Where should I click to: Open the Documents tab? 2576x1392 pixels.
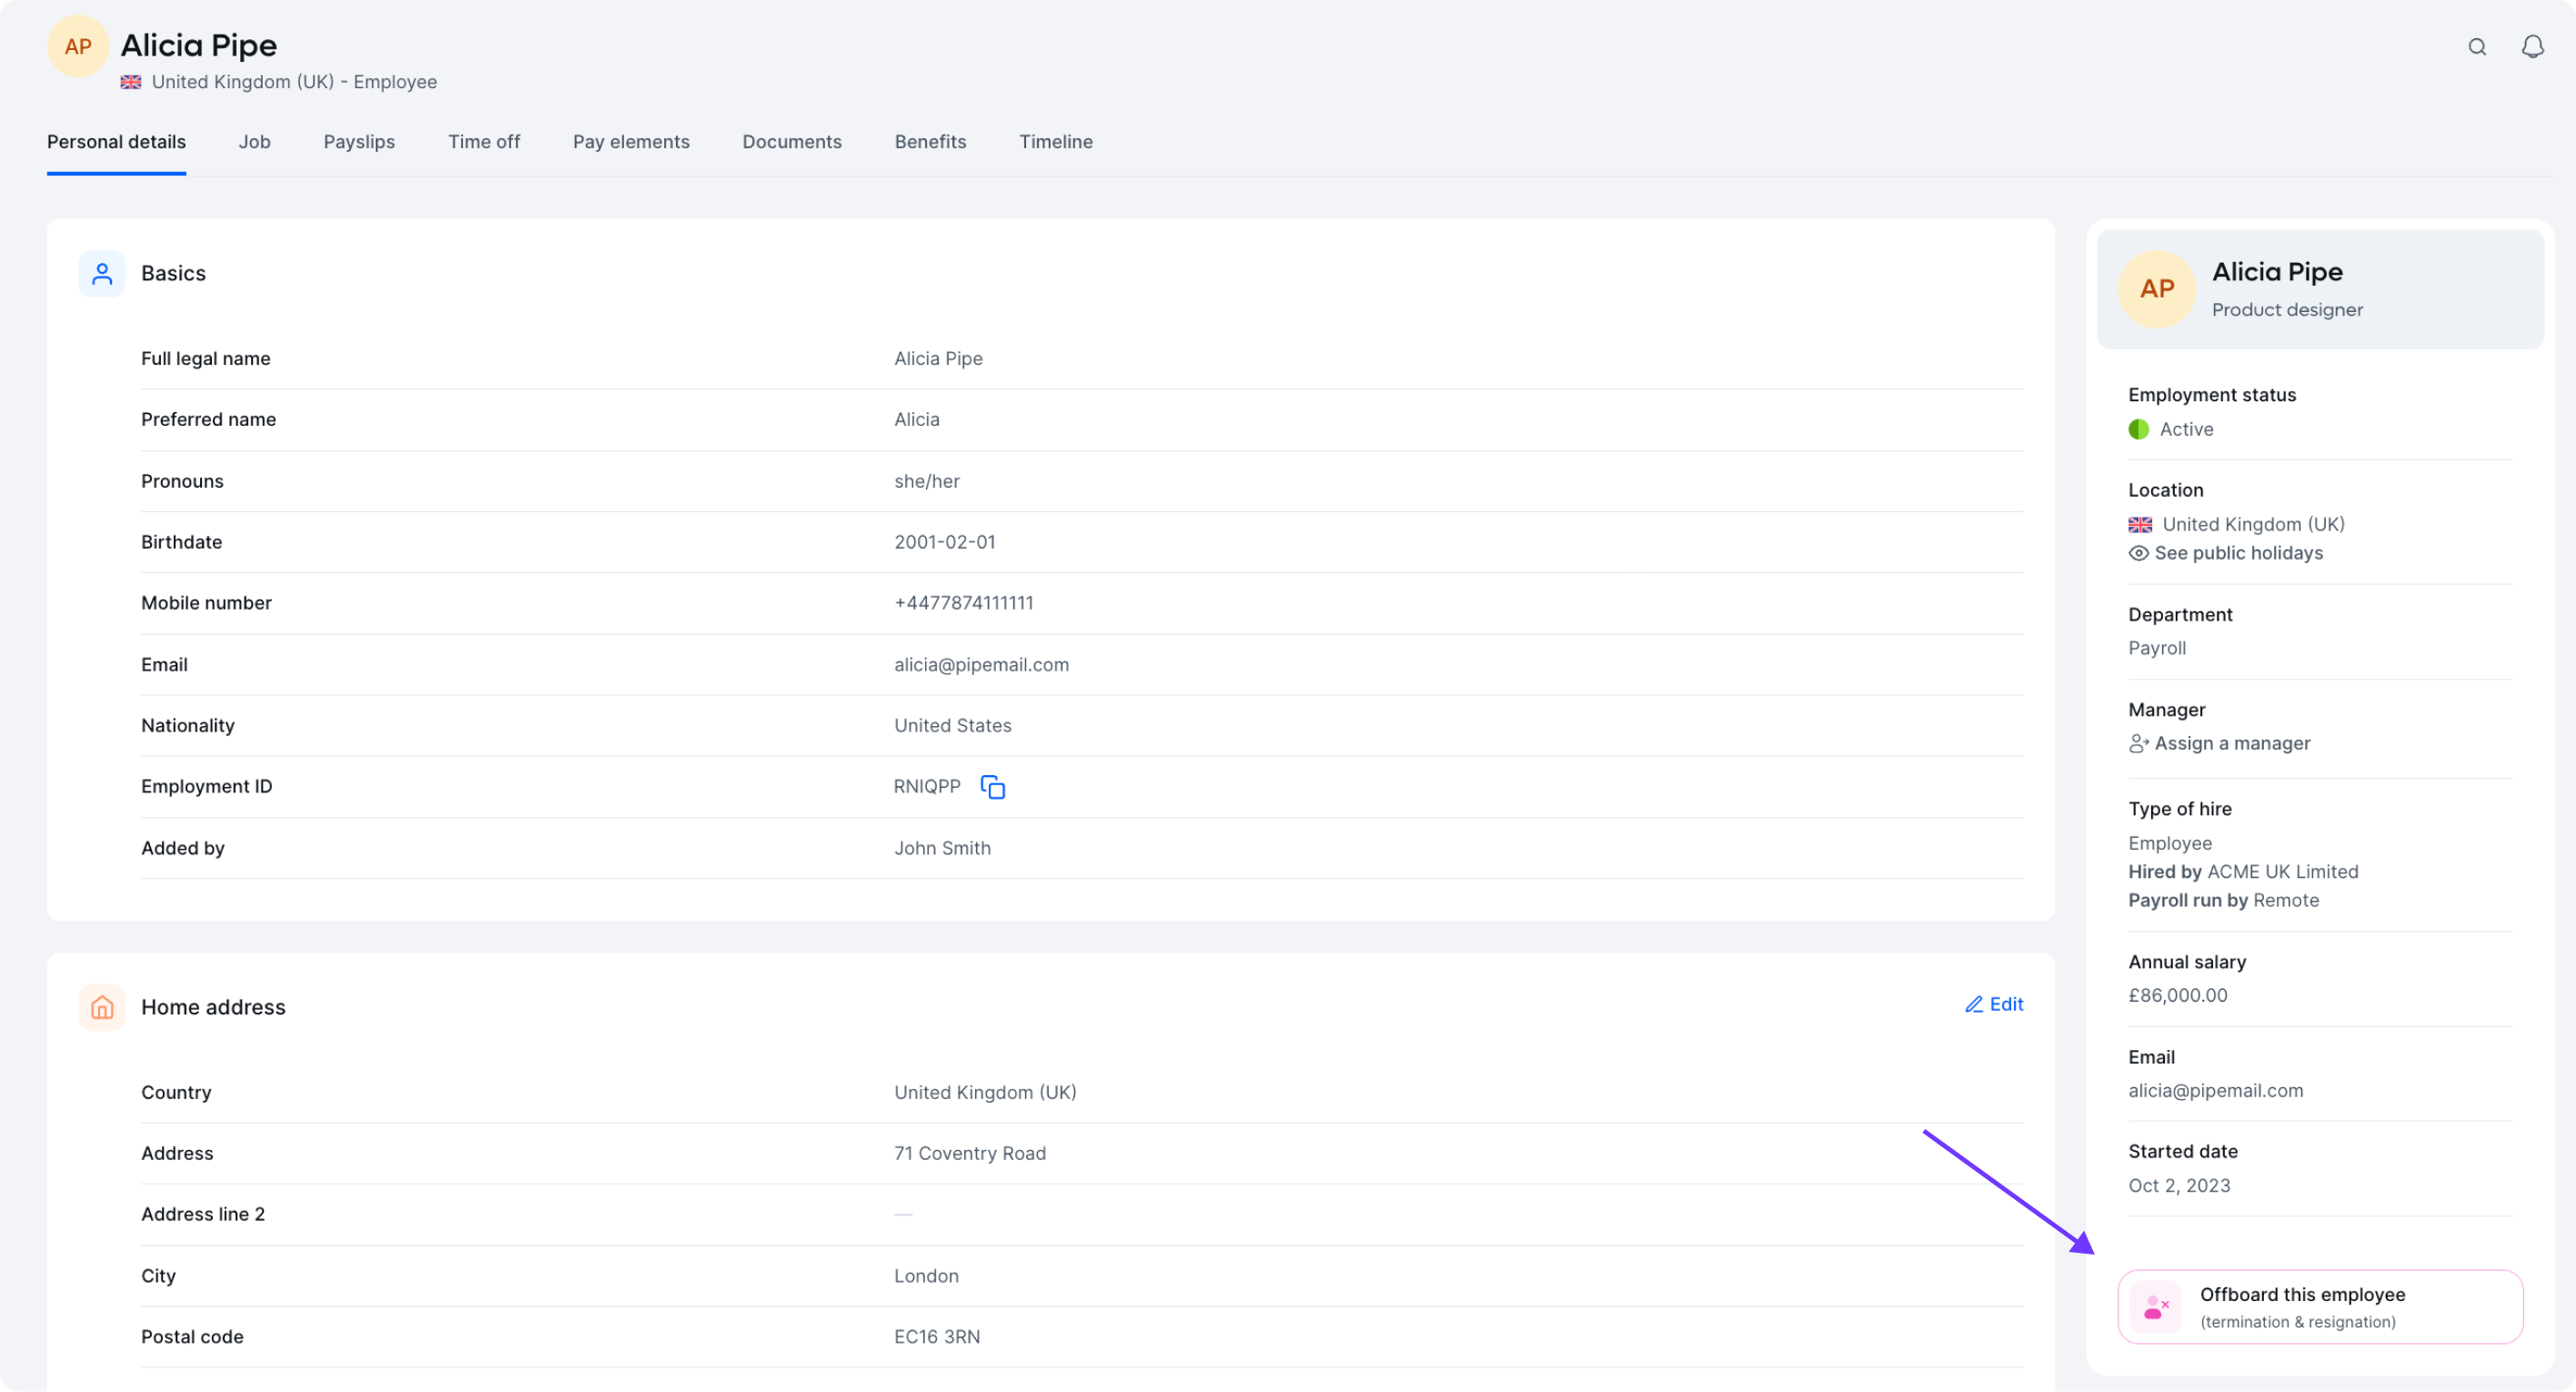click(x=791, y=142)
